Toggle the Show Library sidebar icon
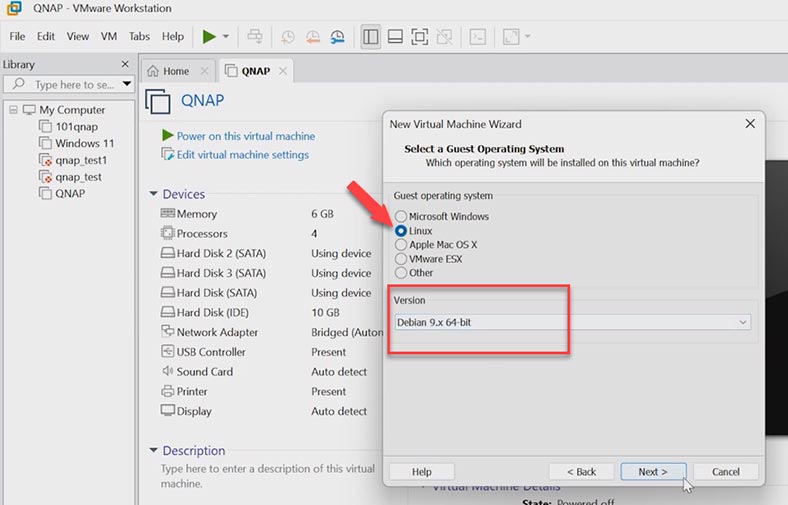This screenshot has height=505, width=788. point(370,37)
